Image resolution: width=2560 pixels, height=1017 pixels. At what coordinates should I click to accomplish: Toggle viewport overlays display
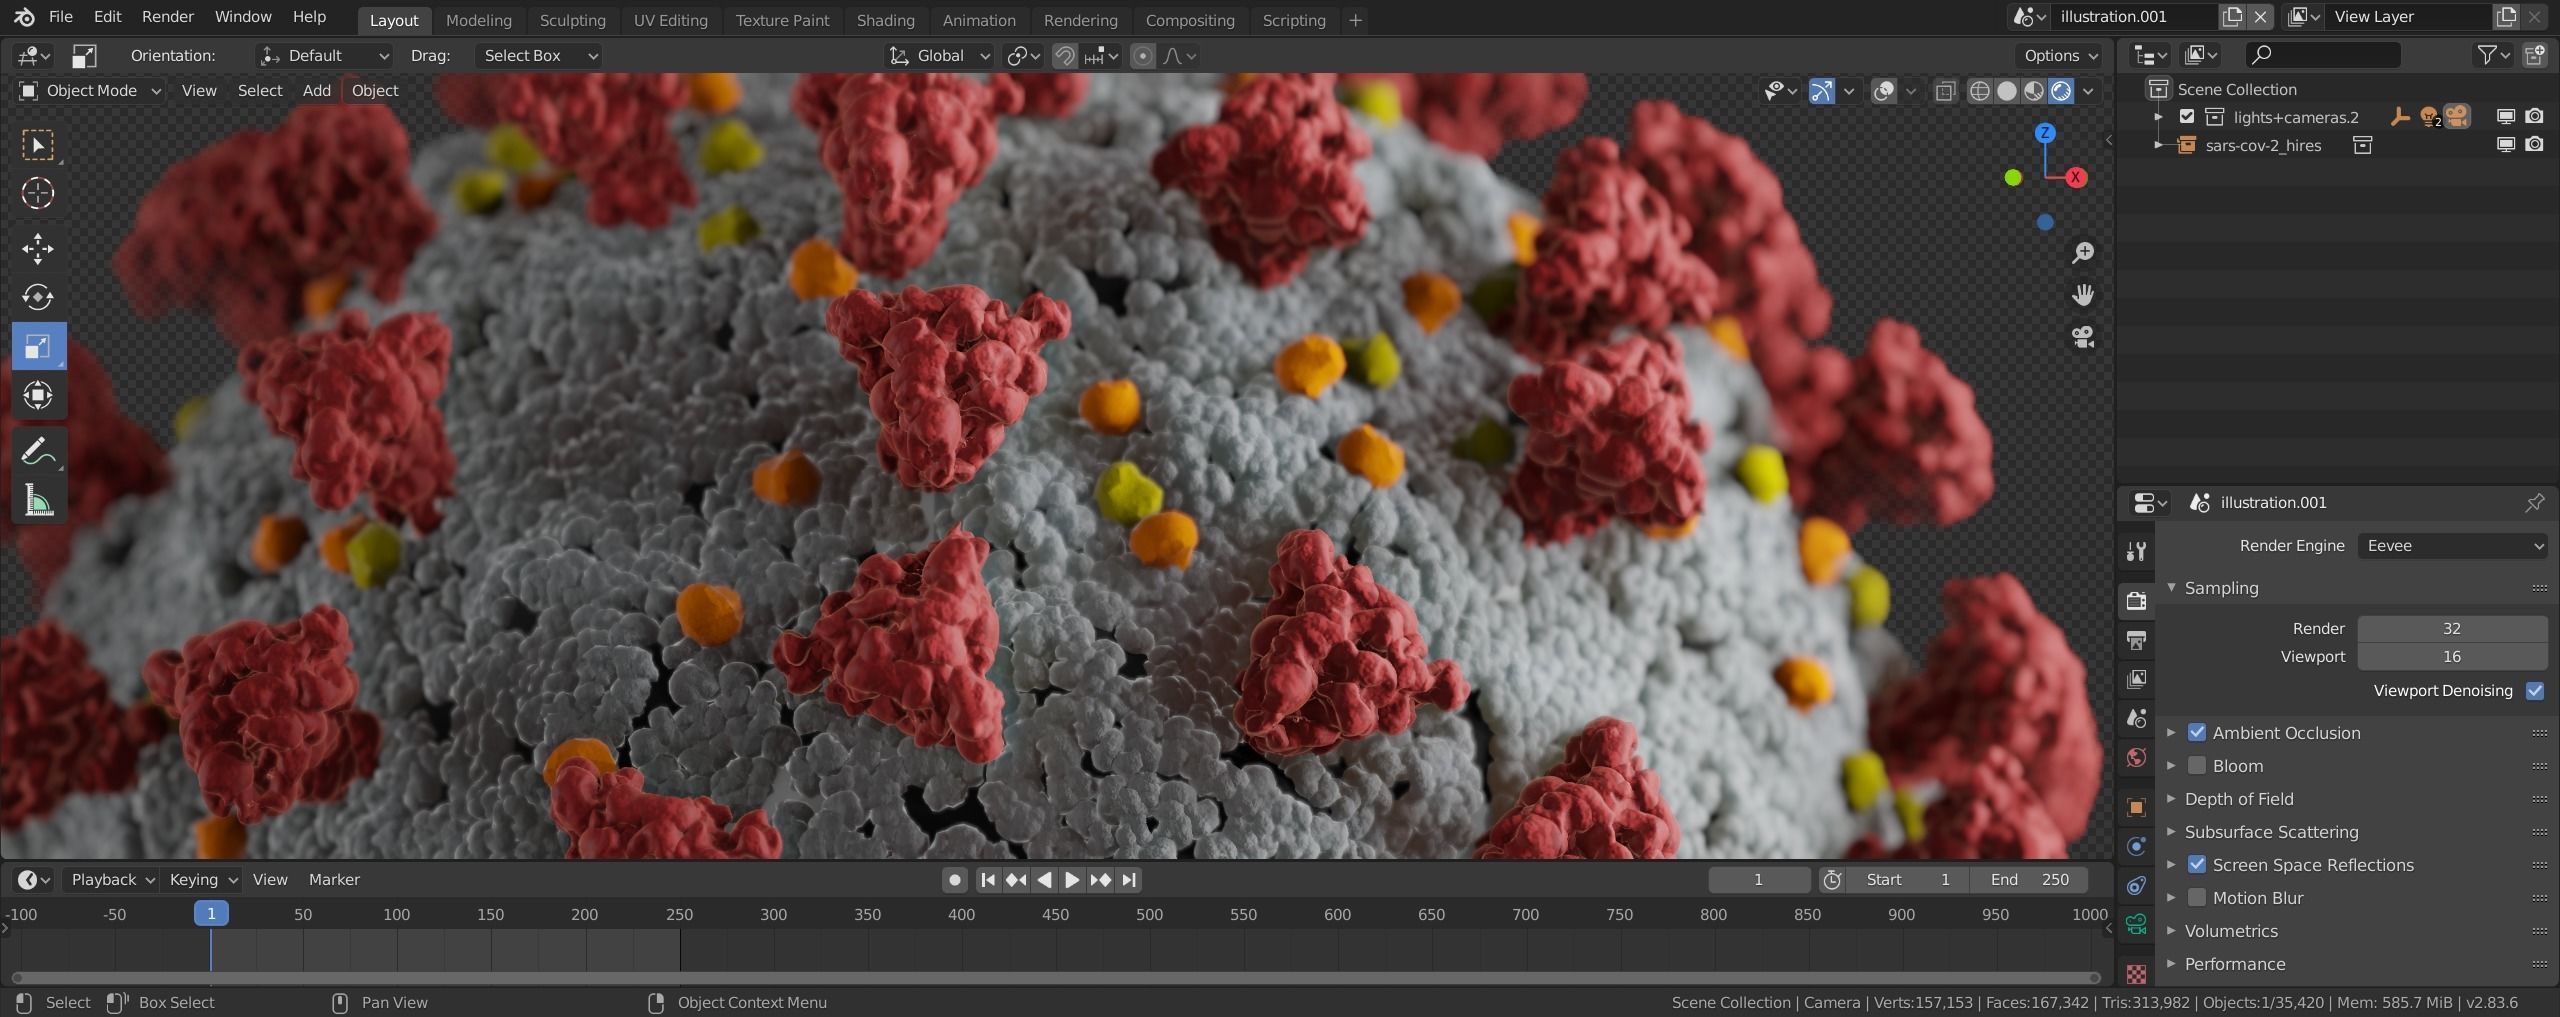(1884, 91)
